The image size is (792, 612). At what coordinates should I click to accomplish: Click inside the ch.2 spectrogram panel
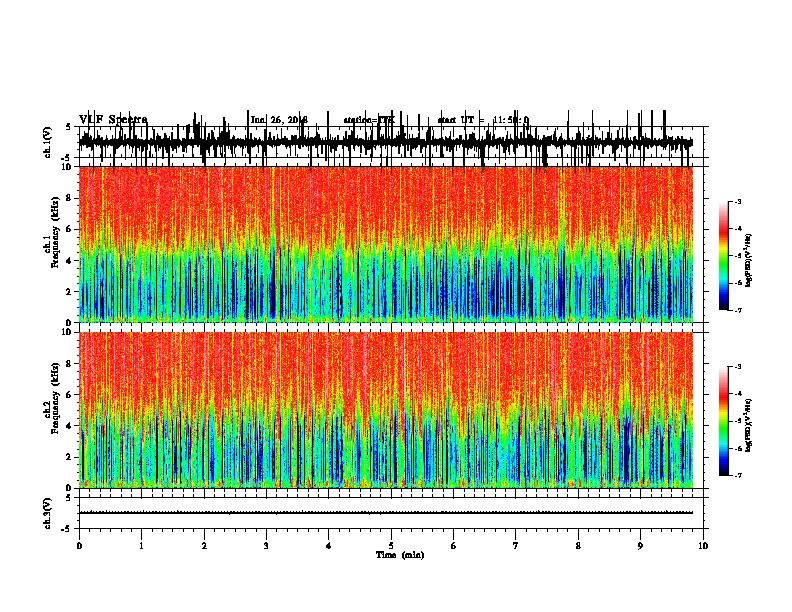[386, 410]
